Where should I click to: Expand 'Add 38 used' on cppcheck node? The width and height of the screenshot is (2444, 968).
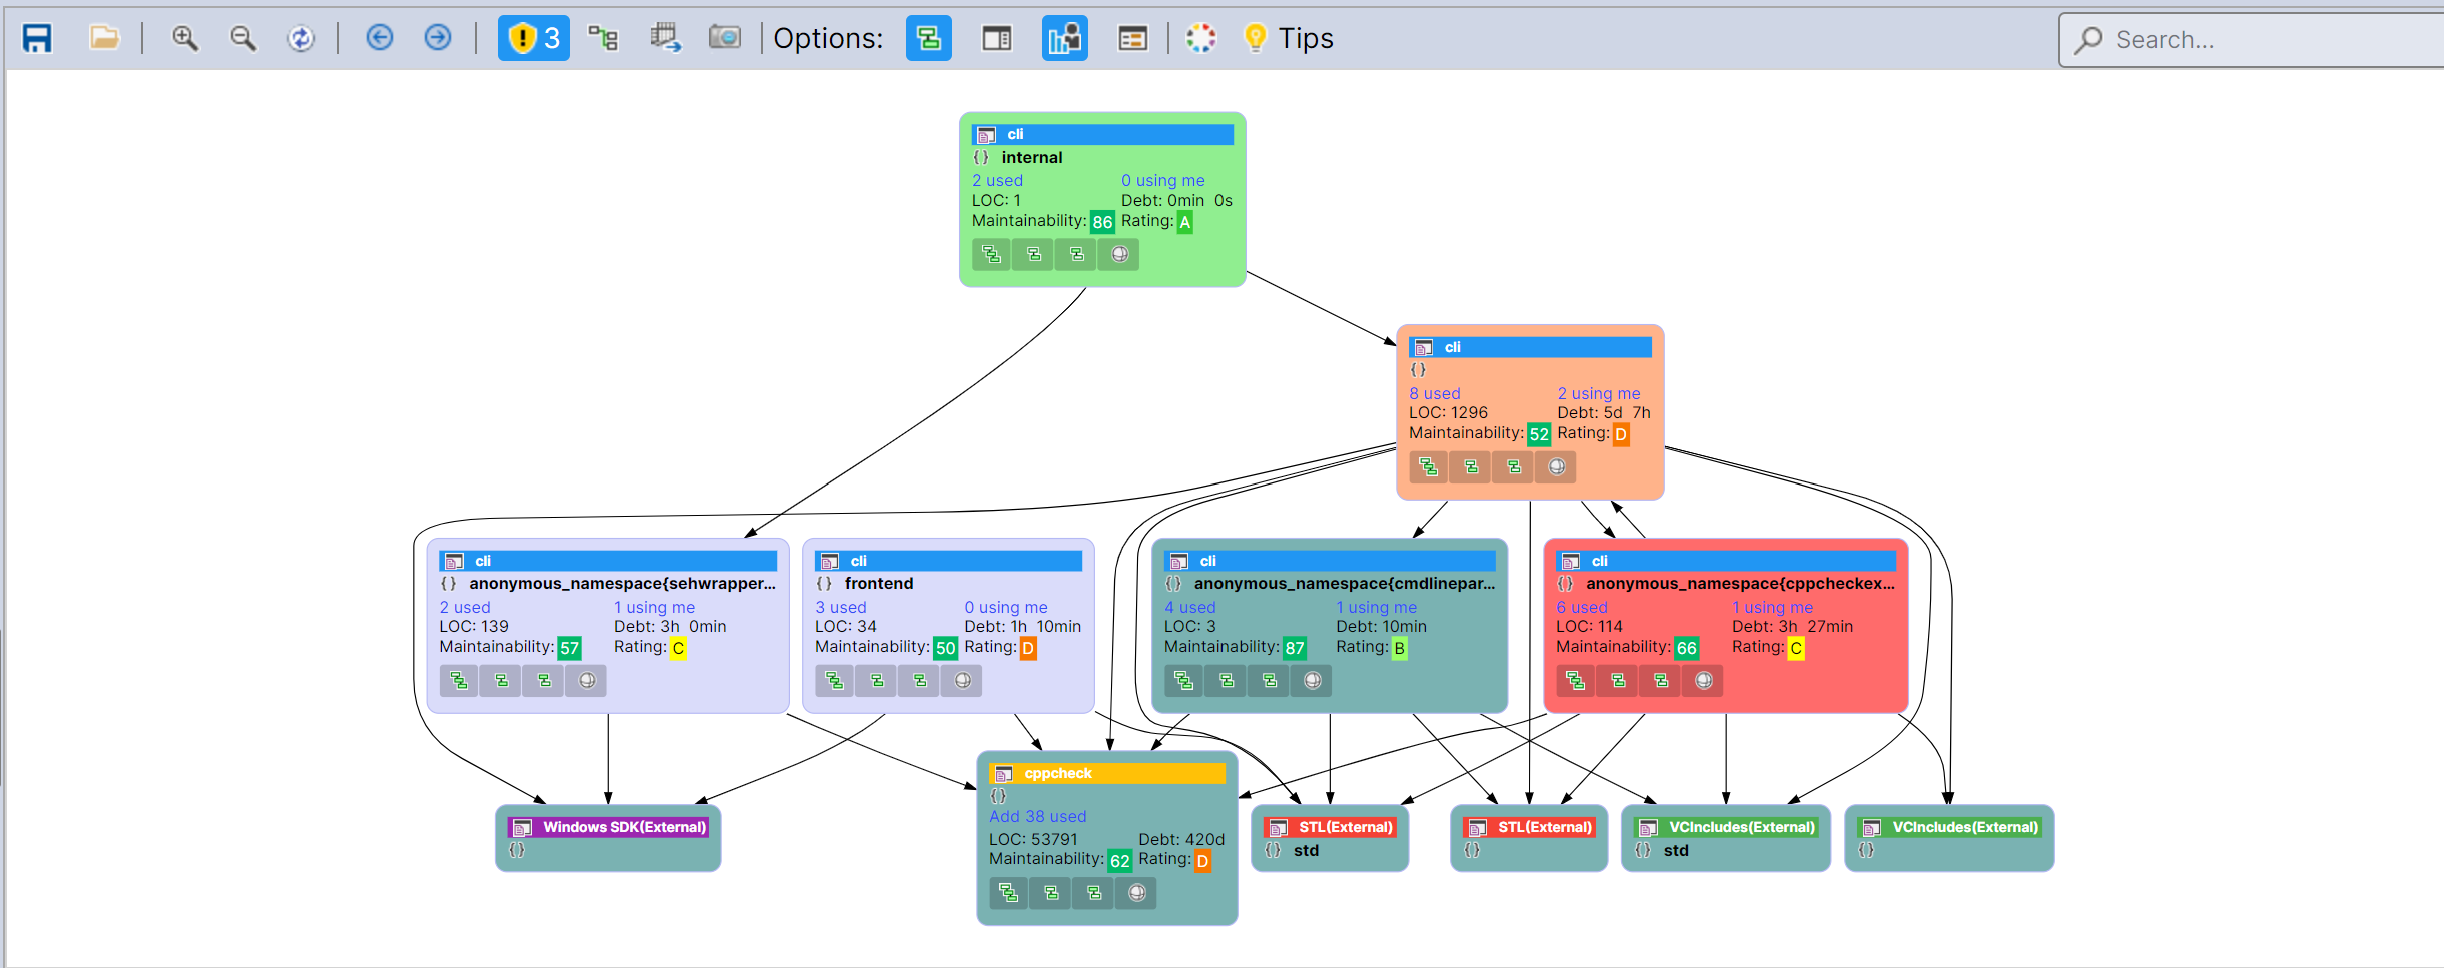coord(1037,816)
